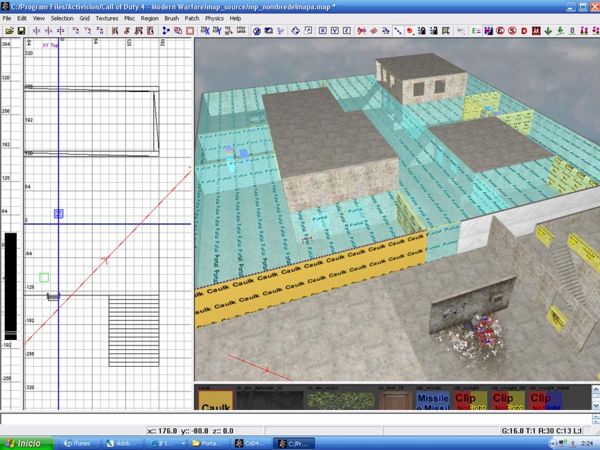The image size is (600, 450).
Task: Select the dark concrete texture thumbnail
Action: tap(270, 400)
